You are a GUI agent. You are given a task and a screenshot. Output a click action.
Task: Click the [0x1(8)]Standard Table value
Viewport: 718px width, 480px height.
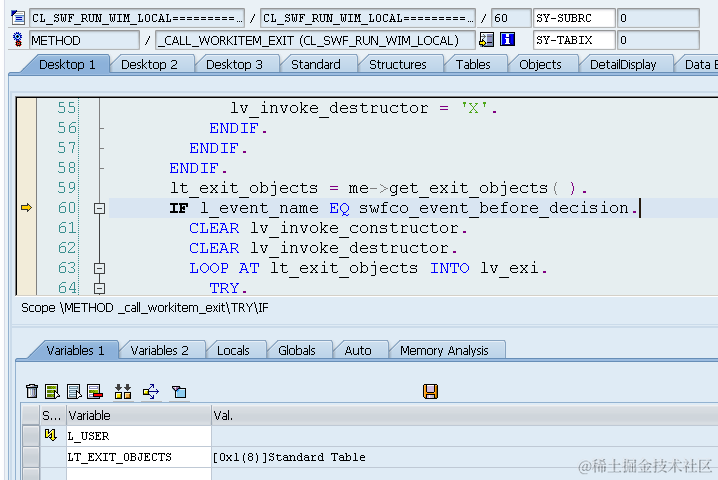point(289,457)
